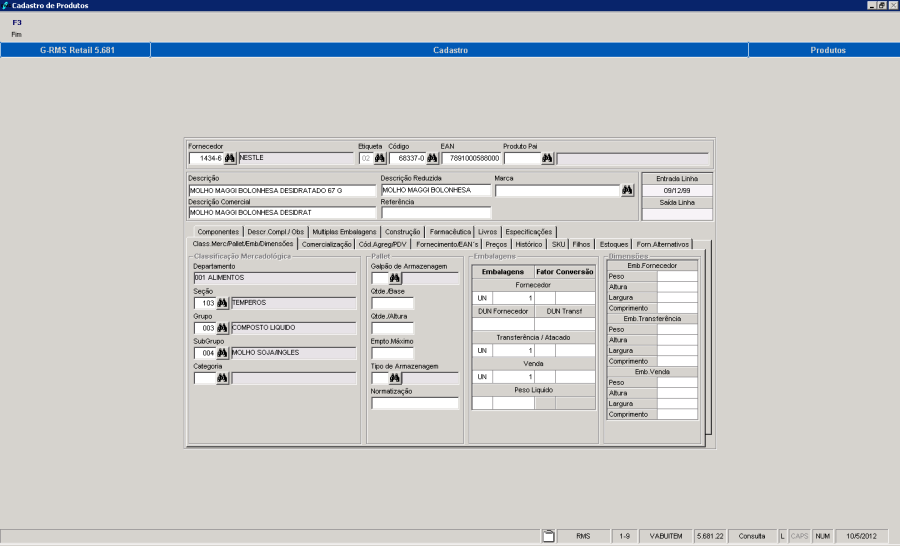This screenshot has width=900, height=546.
Task: Open Grupo lookup binoculars beside 003
Action: point(222,328)
